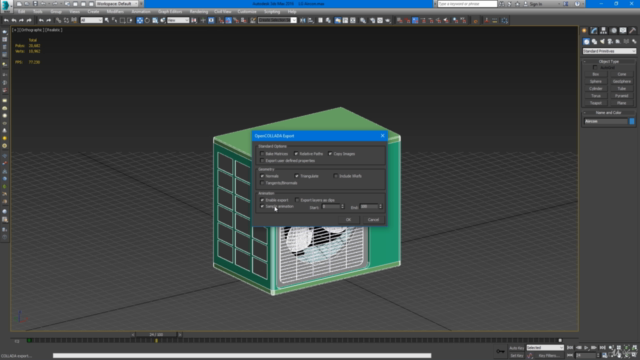Select Space Warps category in Create panel

tap(626, 42)
